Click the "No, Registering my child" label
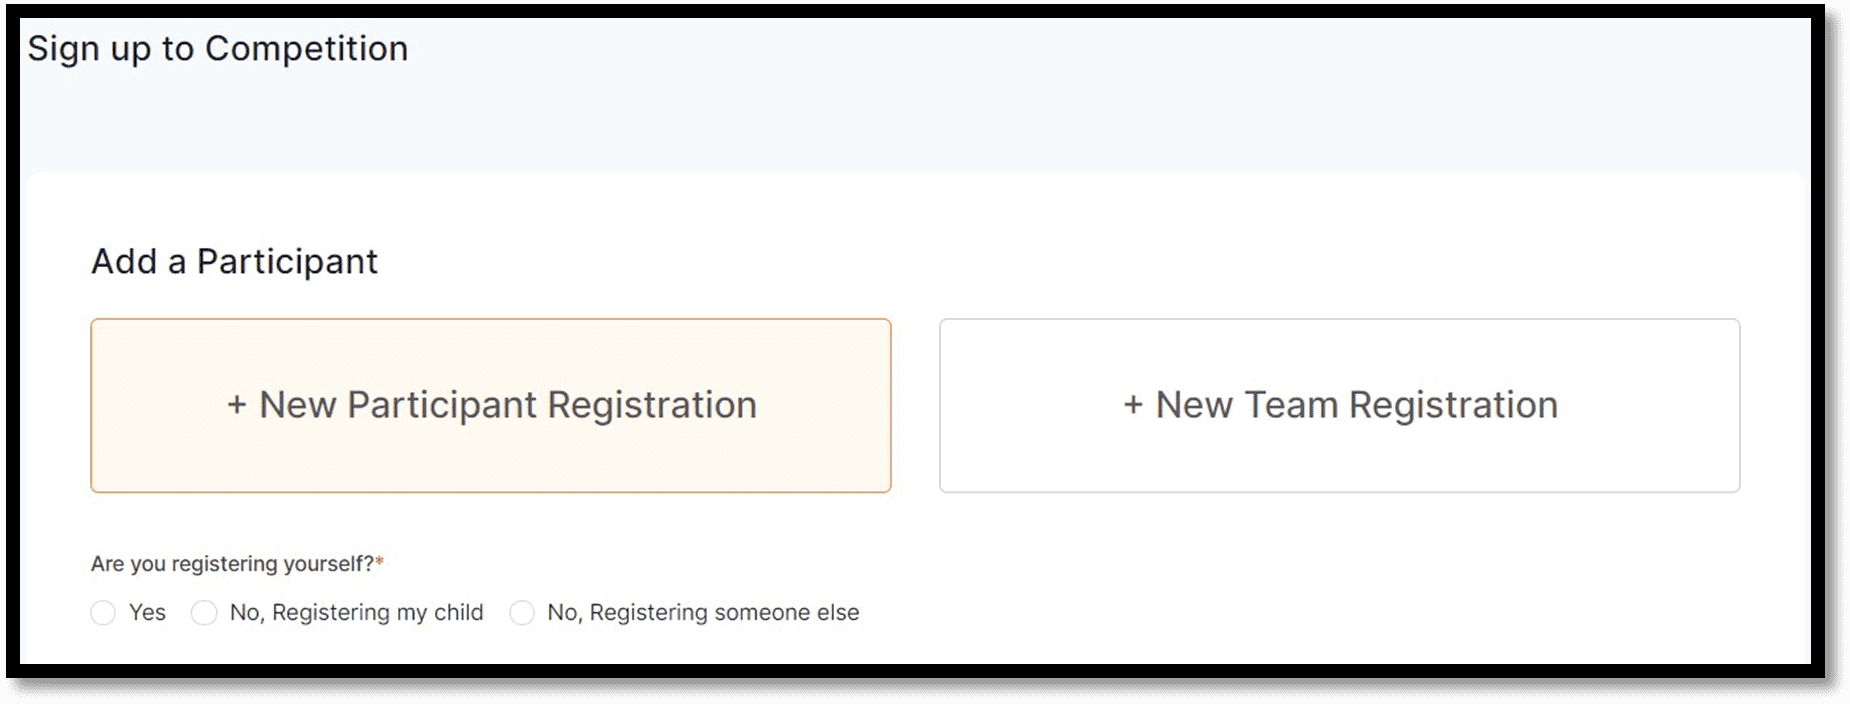The width and height of the screenshot is (1850, 704). [x=356, y=613]
